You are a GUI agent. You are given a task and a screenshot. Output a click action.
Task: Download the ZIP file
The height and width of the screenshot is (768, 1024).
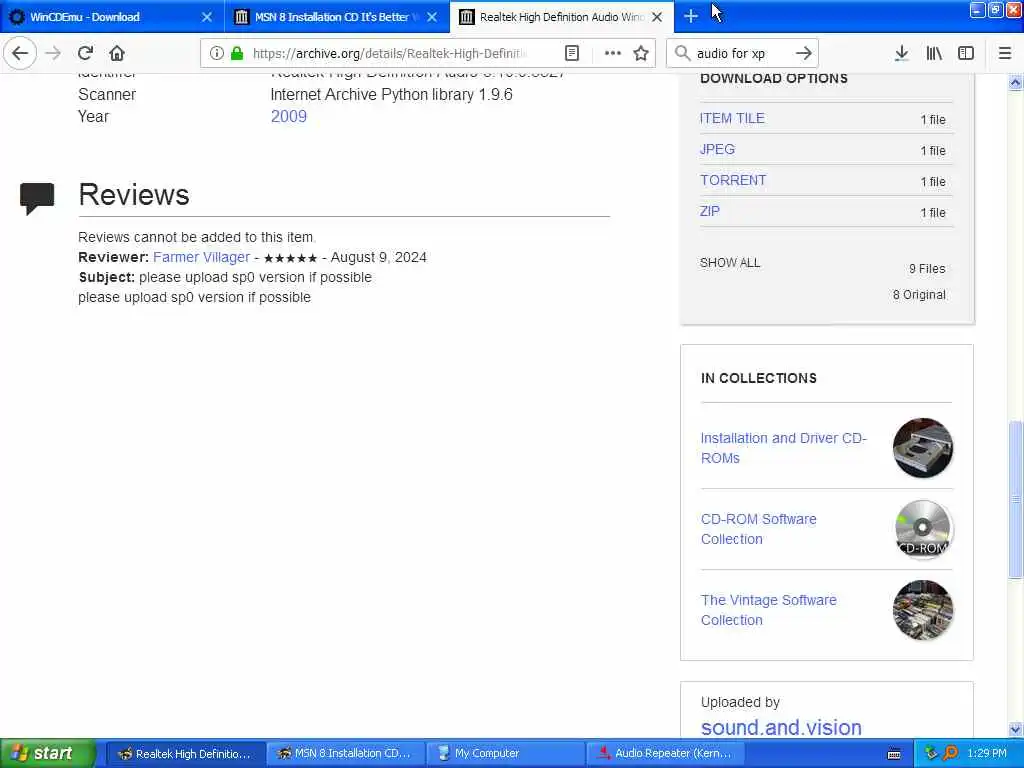coord(709,212)
